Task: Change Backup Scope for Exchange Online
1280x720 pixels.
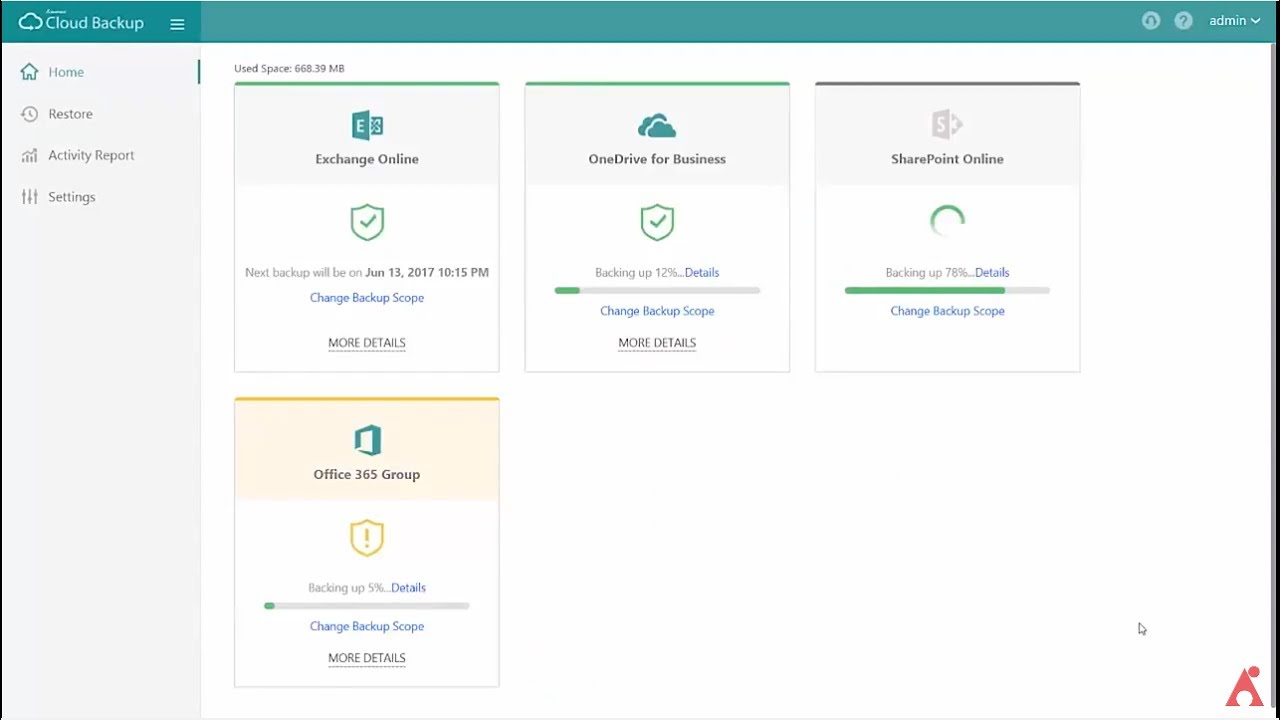Action: [x=367, y=298]
